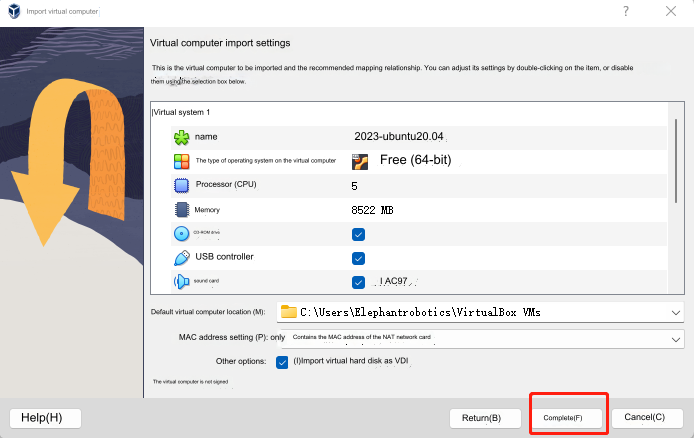Toggle Import virtual hard disk as VDI
Screen dimensions: 694x438
[x=282, y=361]
